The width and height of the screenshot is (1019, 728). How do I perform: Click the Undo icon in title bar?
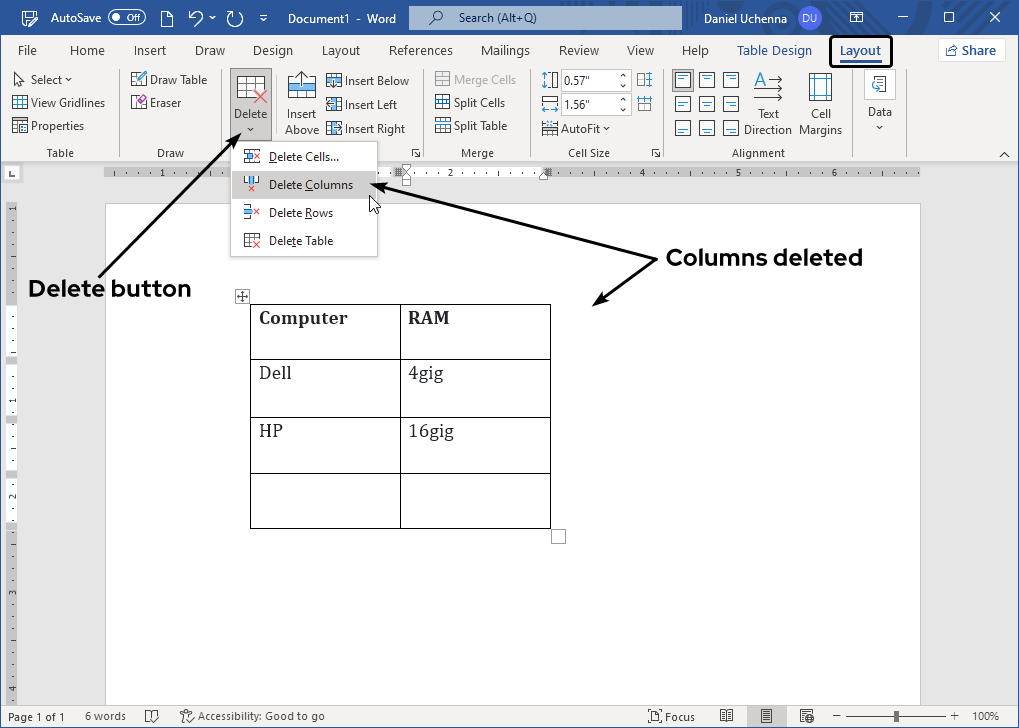click(196, 18)
